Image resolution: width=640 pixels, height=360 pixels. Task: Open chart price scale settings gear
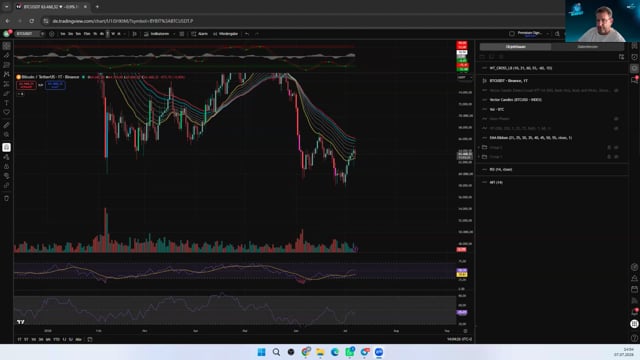(x=465, y=331)
